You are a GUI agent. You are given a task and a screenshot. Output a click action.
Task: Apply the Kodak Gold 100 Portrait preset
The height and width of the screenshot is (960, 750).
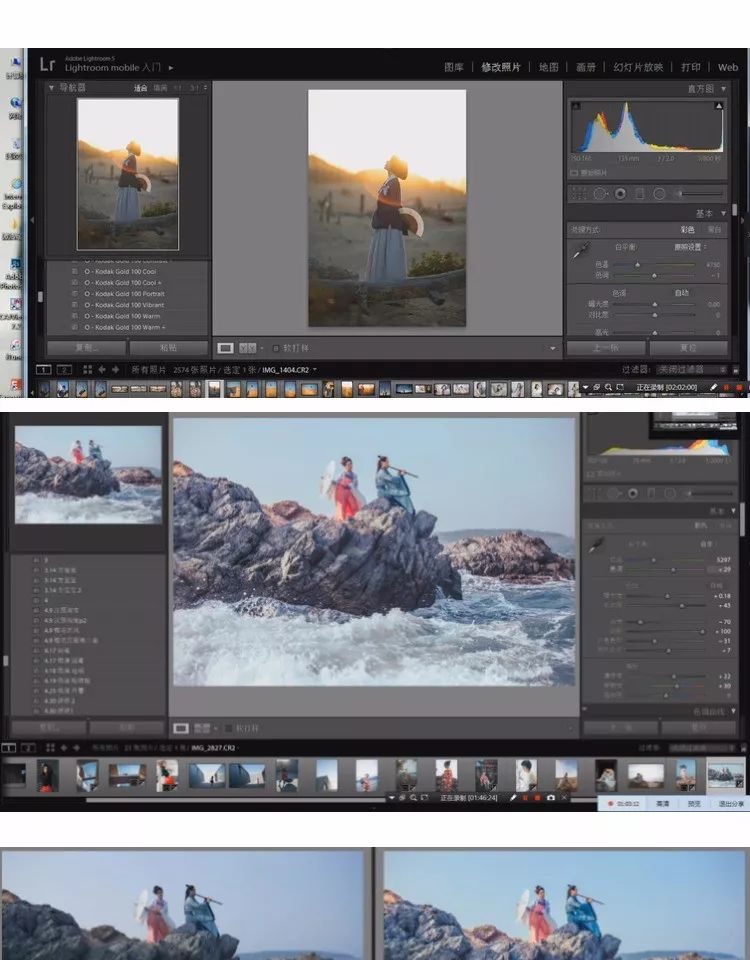pos(124,294)
